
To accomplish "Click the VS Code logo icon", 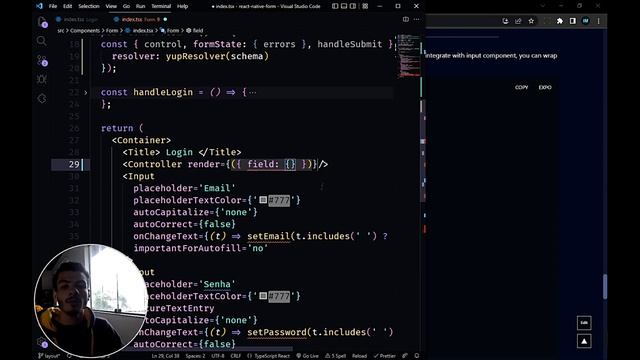I will coord(39,6).
